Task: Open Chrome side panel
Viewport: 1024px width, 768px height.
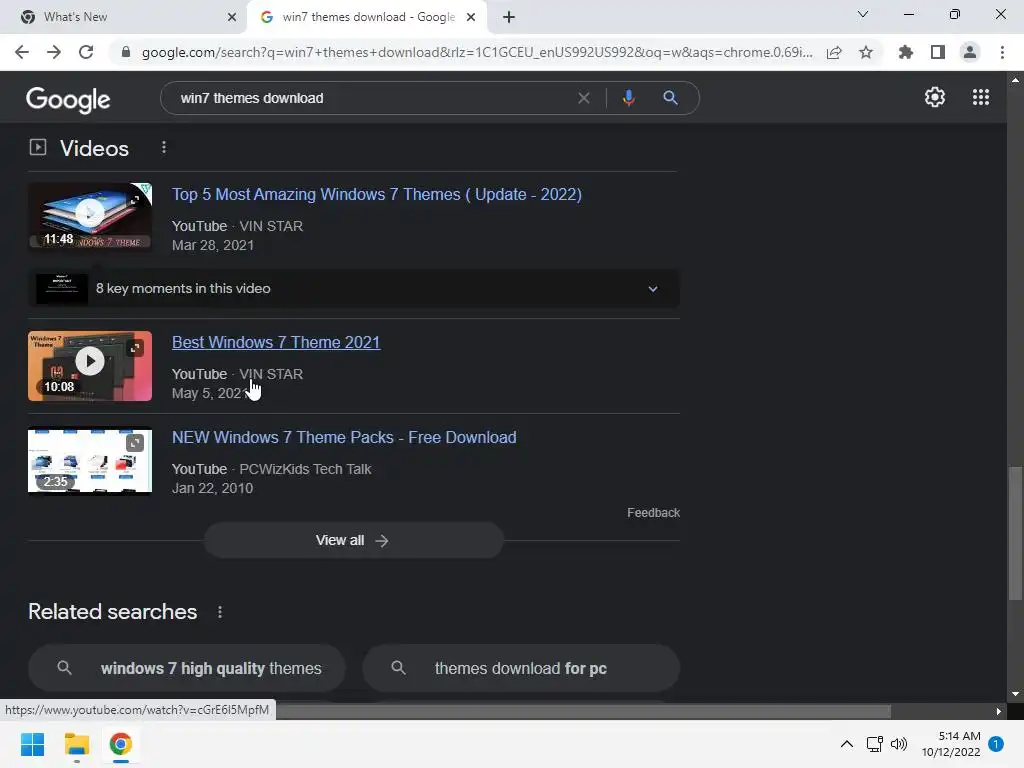Action: 938,52
